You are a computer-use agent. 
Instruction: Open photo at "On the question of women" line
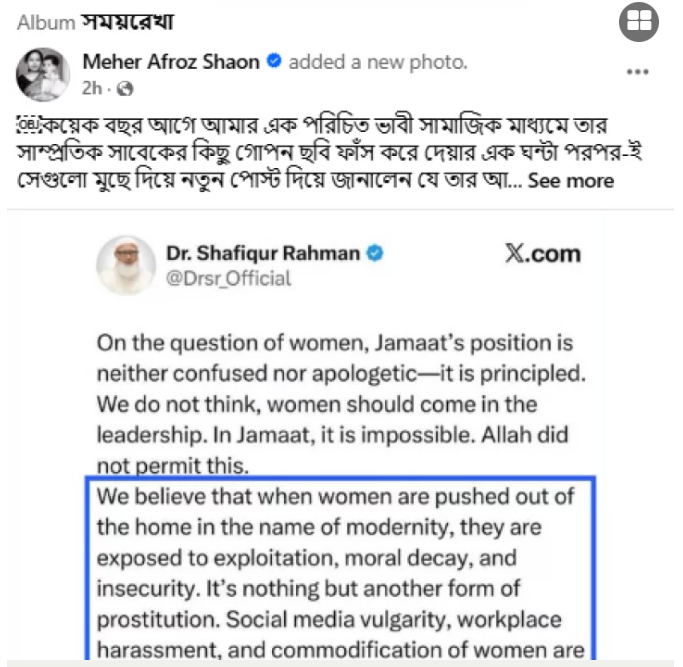[x=334, y=343]
